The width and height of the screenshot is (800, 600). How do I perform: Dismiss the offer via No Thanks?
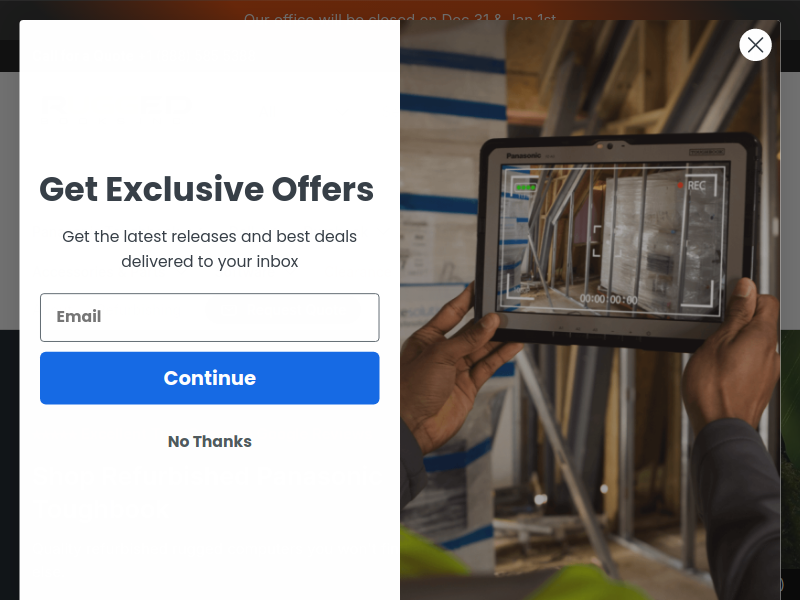[x=210, y=441]
